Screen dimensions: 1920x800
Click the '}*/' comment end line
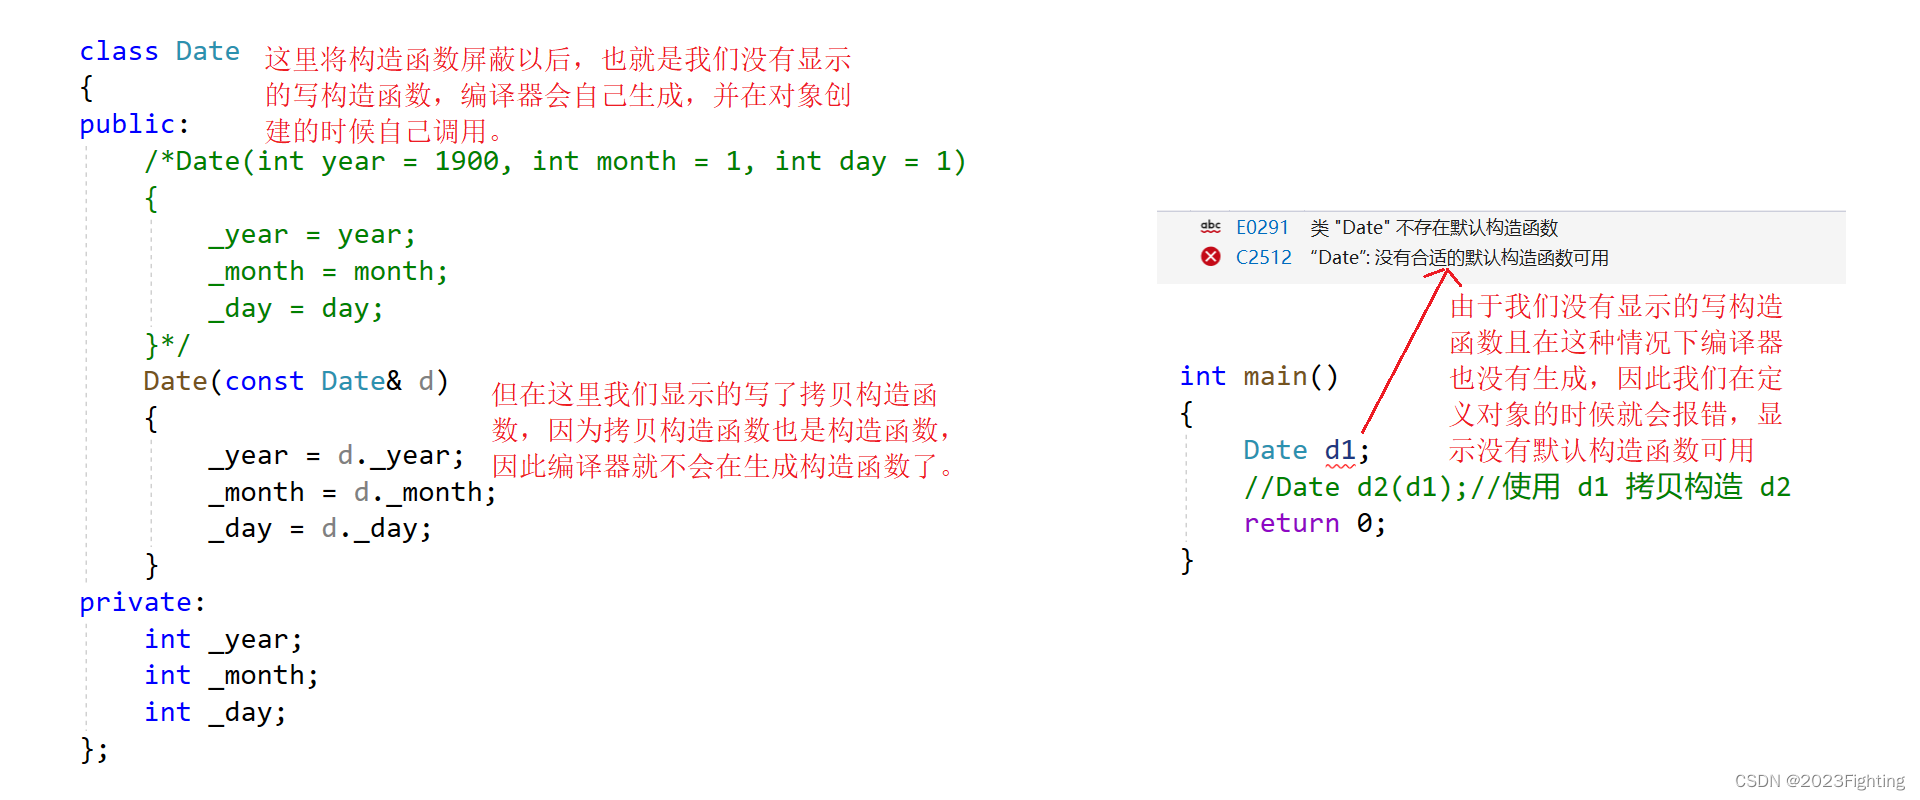click(167, 346)
